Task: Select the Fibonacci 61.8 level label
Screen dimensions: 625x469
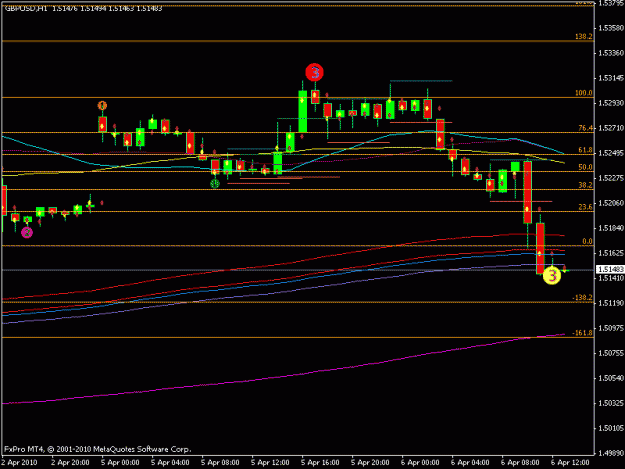Action: (x=585, y=150)
